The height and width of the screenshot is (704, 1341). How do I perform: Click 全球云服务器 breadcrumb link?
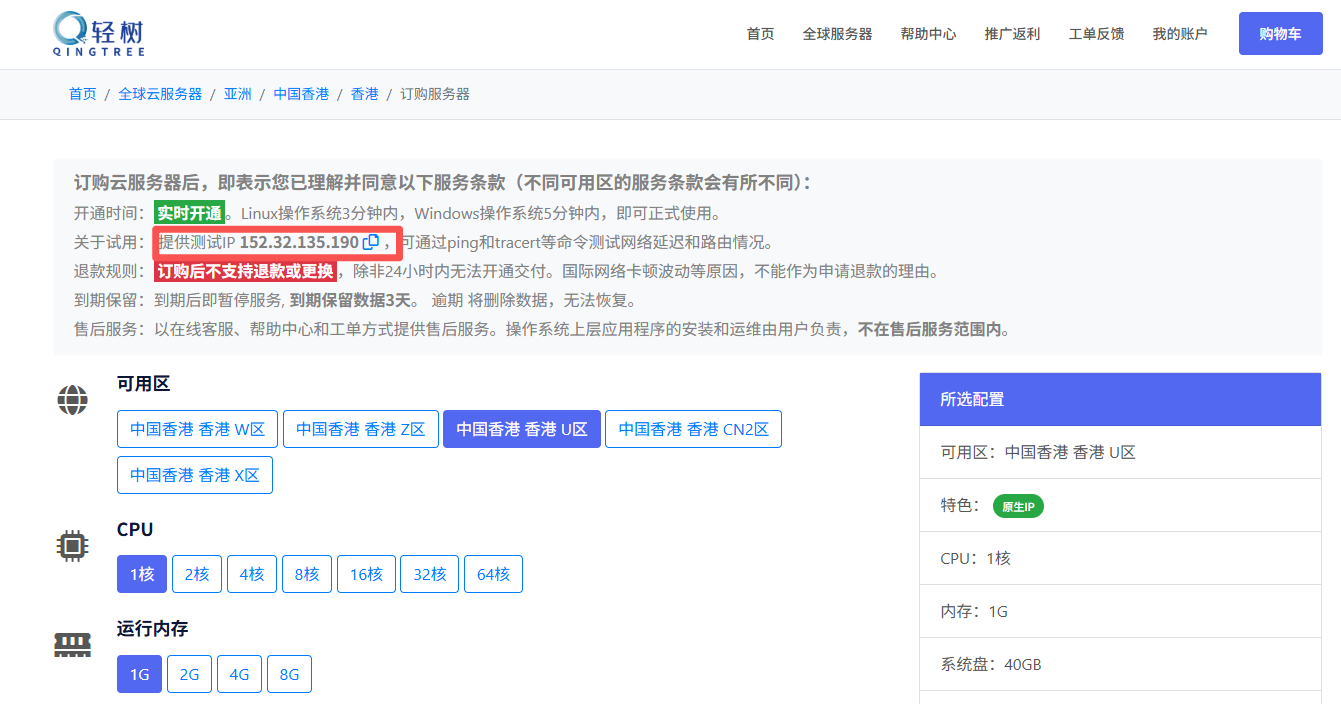click(x=160, y=94)
